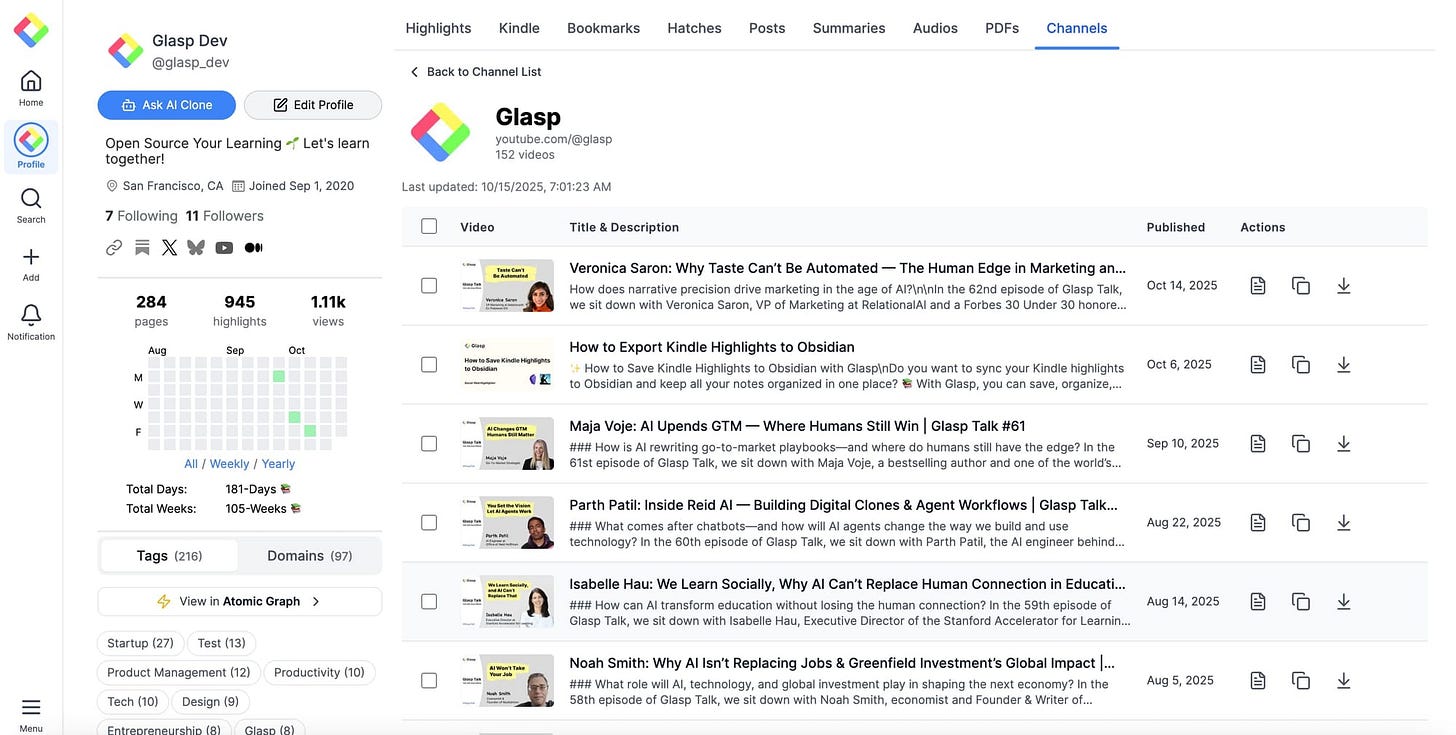Viewport: 1456px width, 735px height.
Task: Click the Edit Profile button
Action: point(313,105)
